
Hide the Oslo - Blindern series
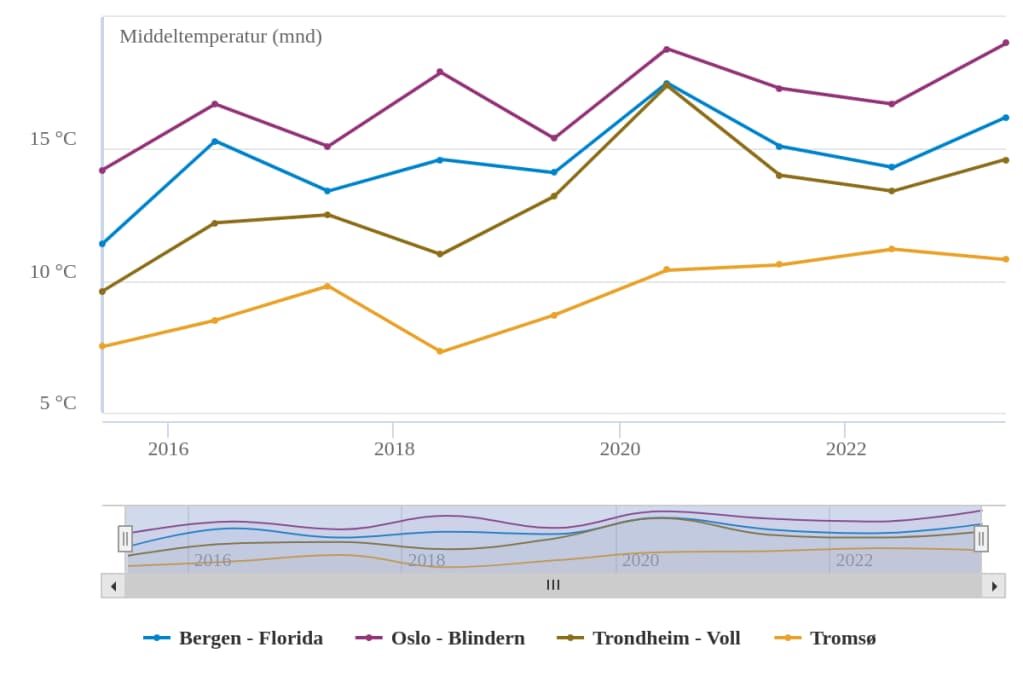[457, 638]
